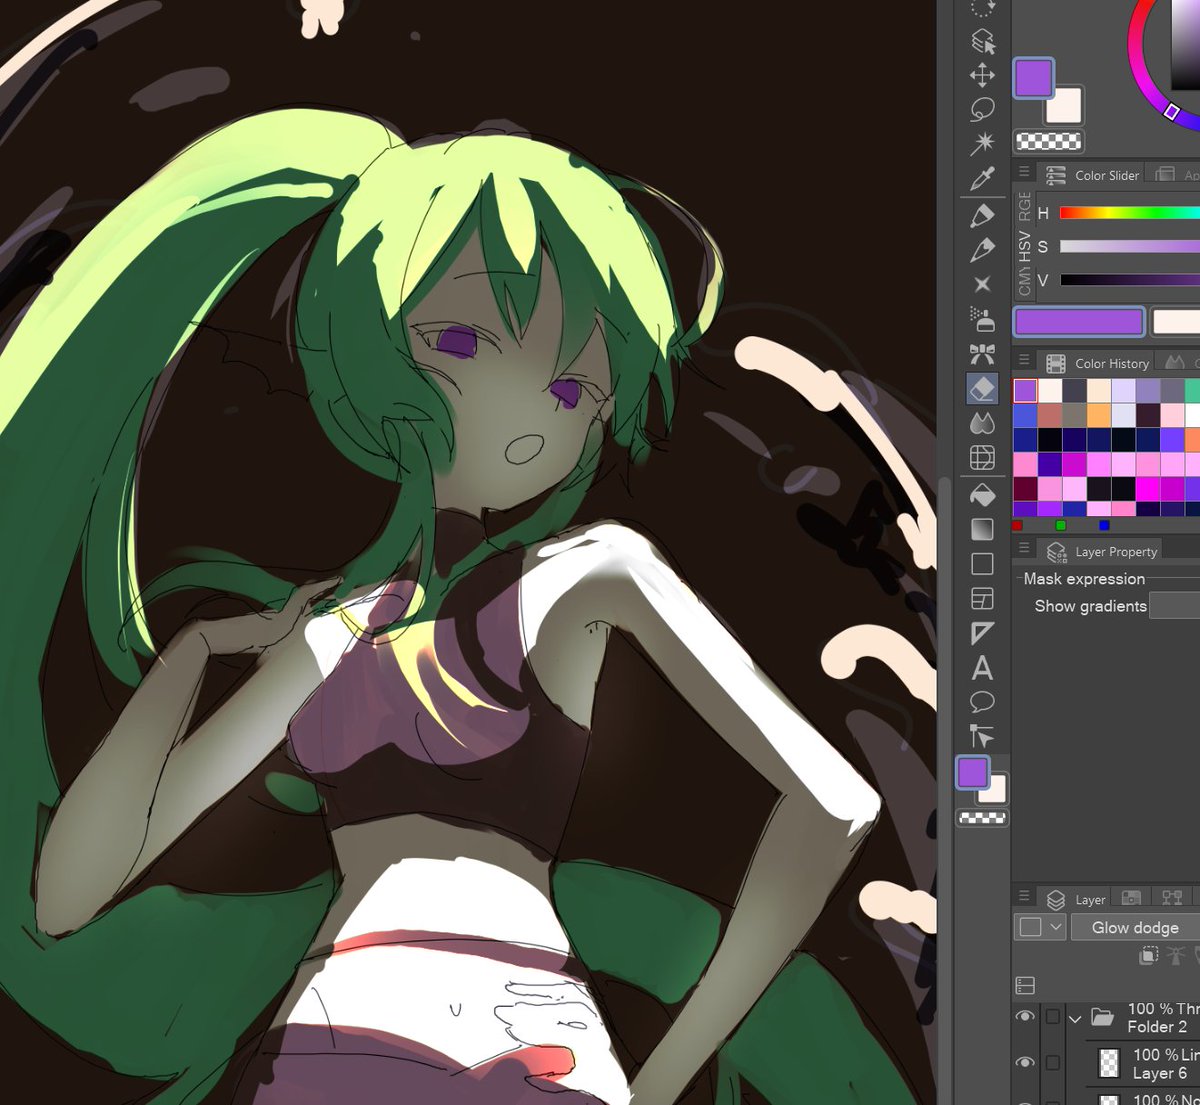Hide the Folder 2 layer folder
1200x1105 pixels.
coord(1025,1017)
